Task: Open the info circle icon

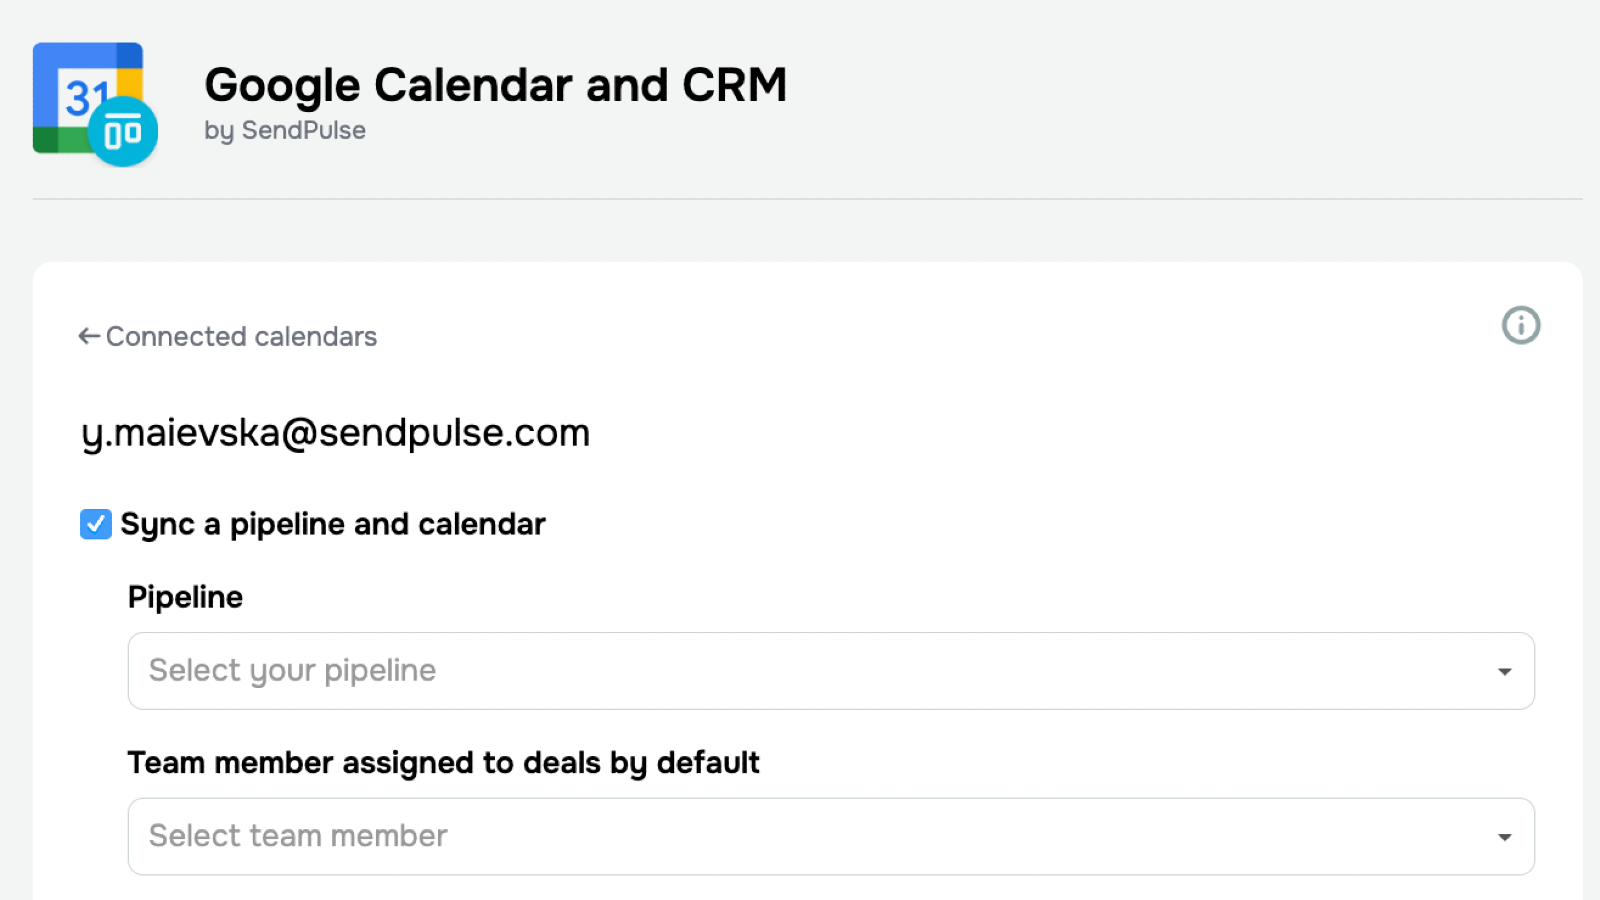Action: [1521, 325]
